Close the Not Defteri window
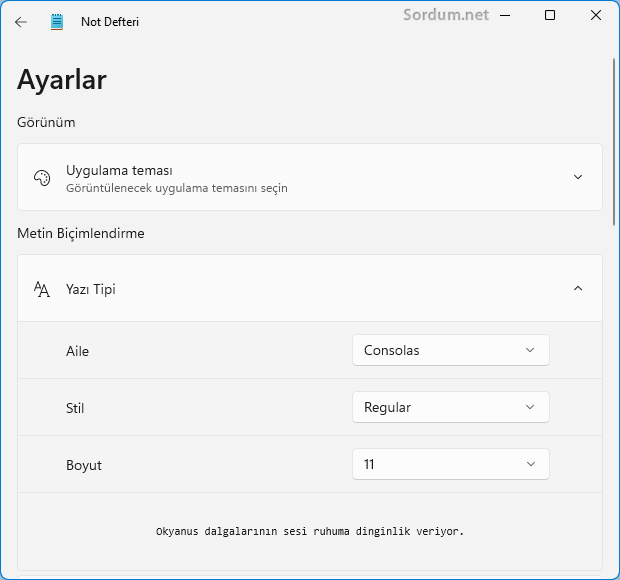 596,15
